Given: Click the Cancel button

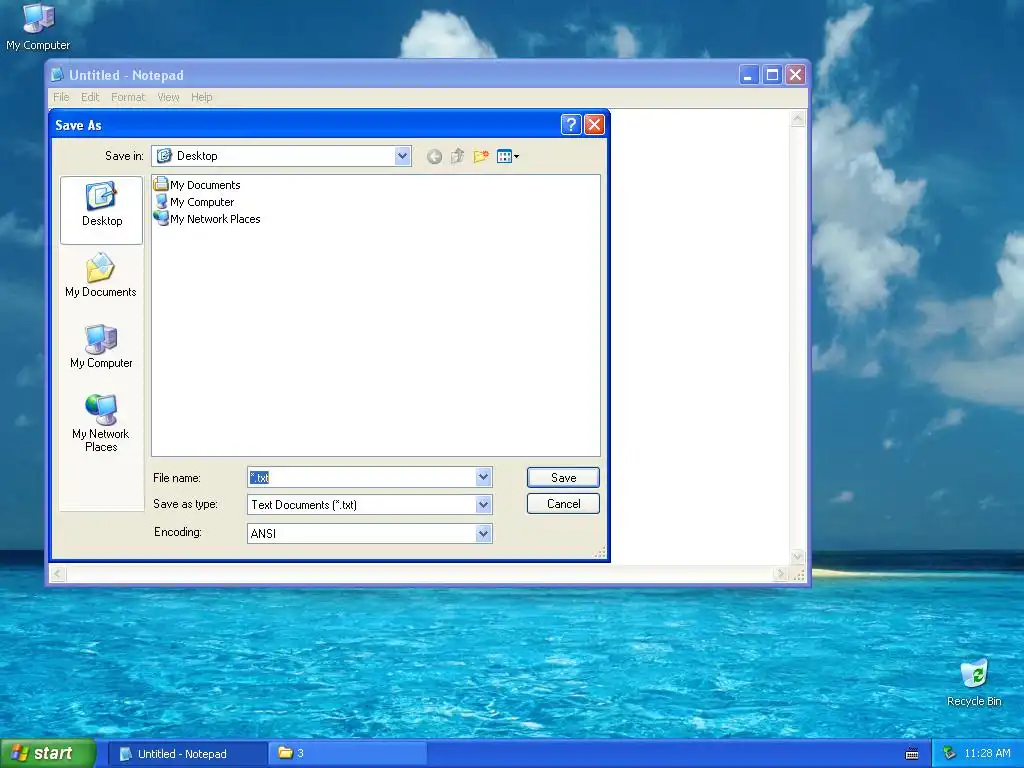Looking at the screenshot, I should 563,504.
